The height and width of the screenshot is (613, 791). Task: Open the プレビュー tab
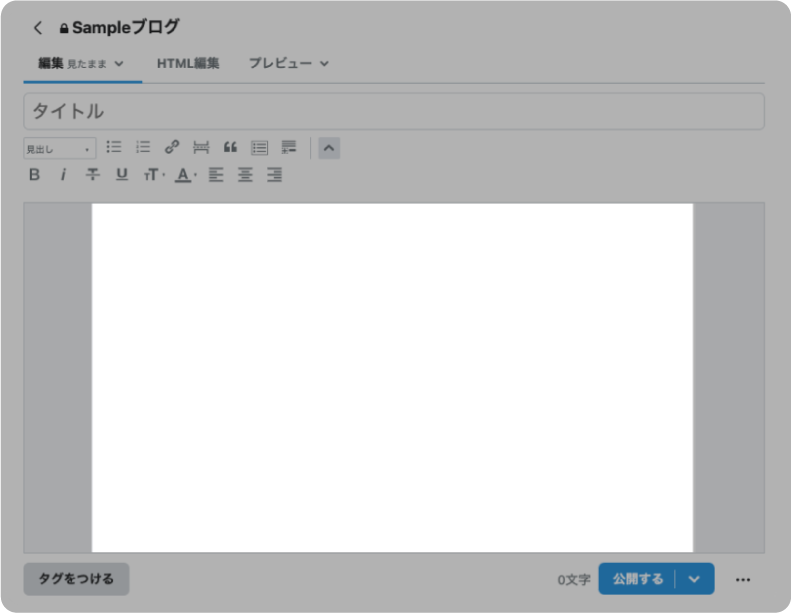pyautogui.click(x=288, y=63)
